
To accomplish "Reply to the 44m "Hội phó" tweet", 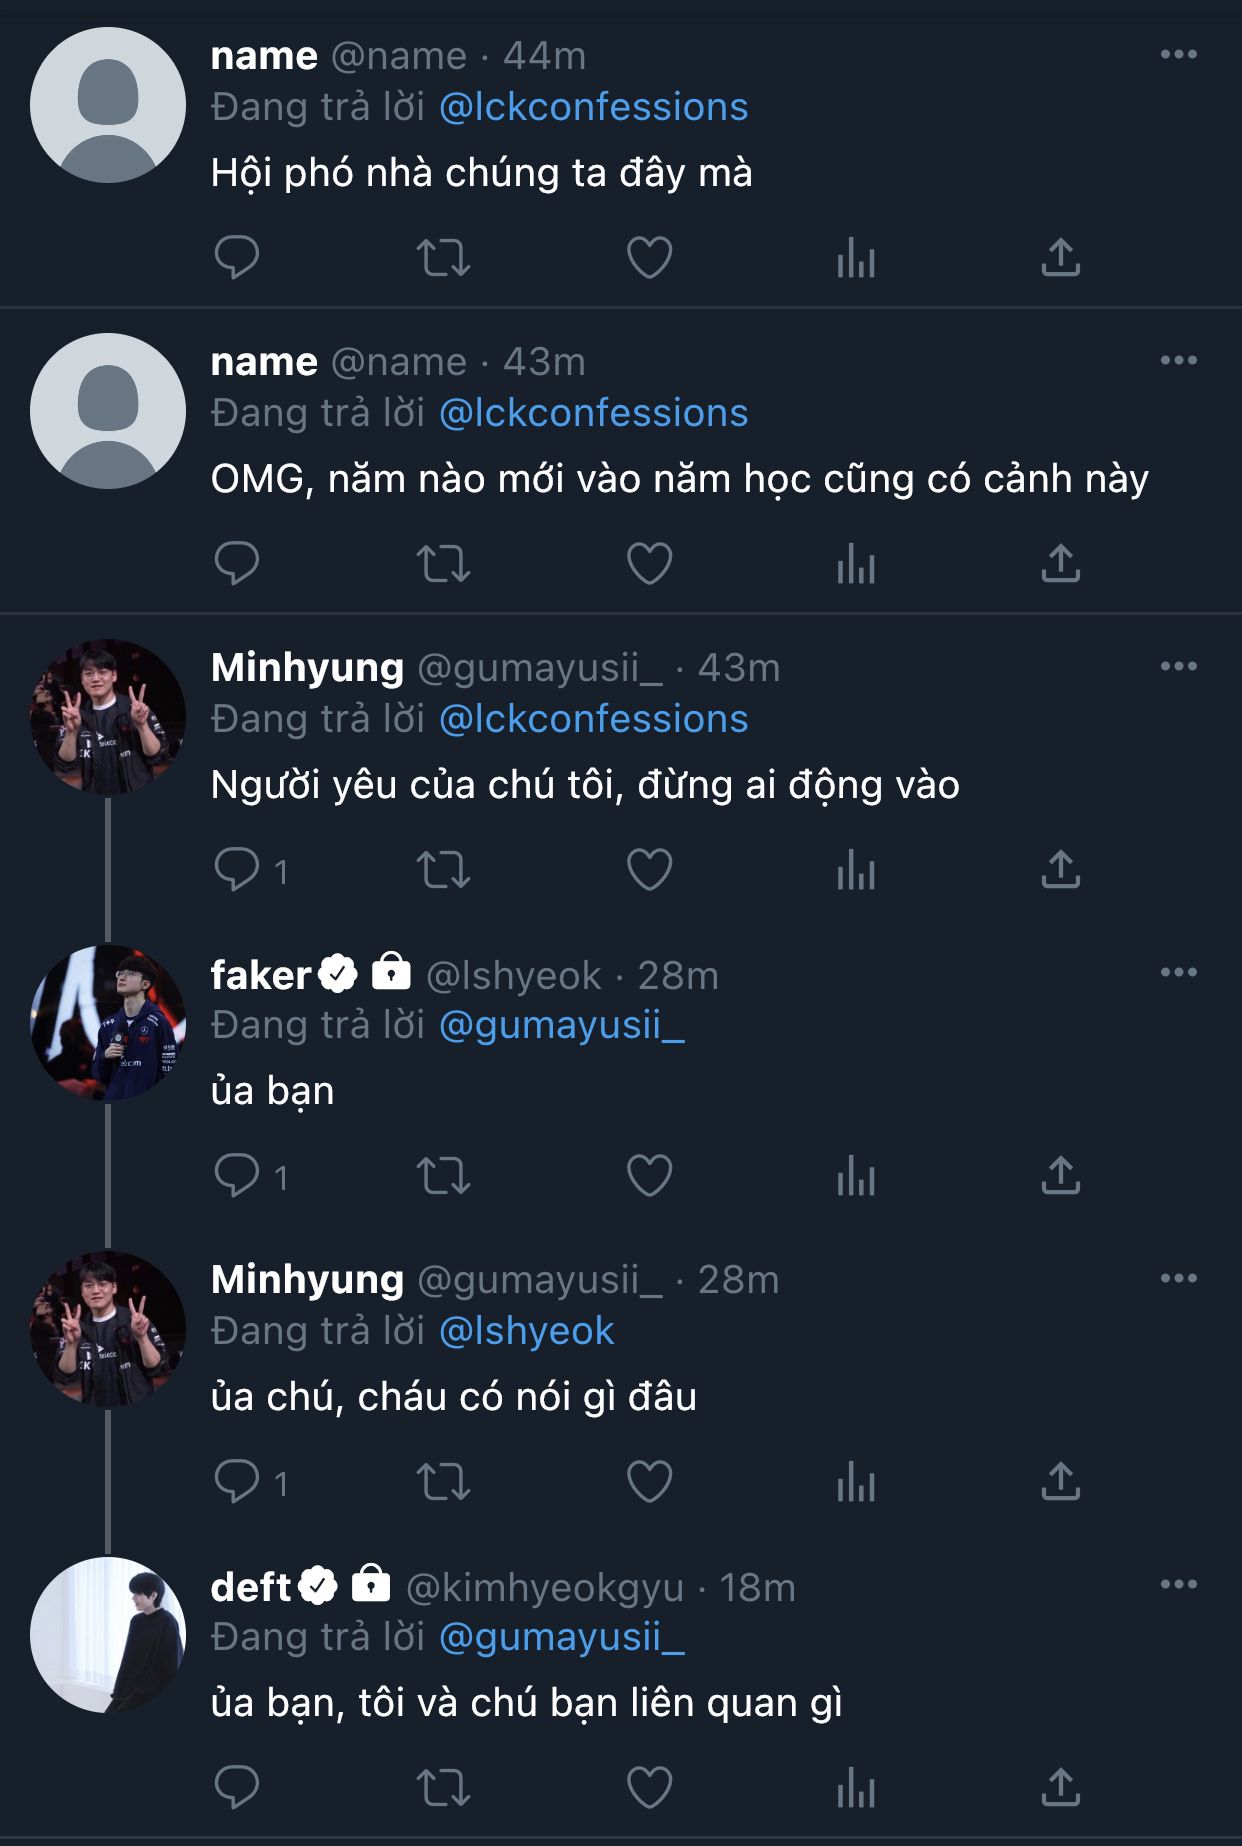I will (237, 258).
